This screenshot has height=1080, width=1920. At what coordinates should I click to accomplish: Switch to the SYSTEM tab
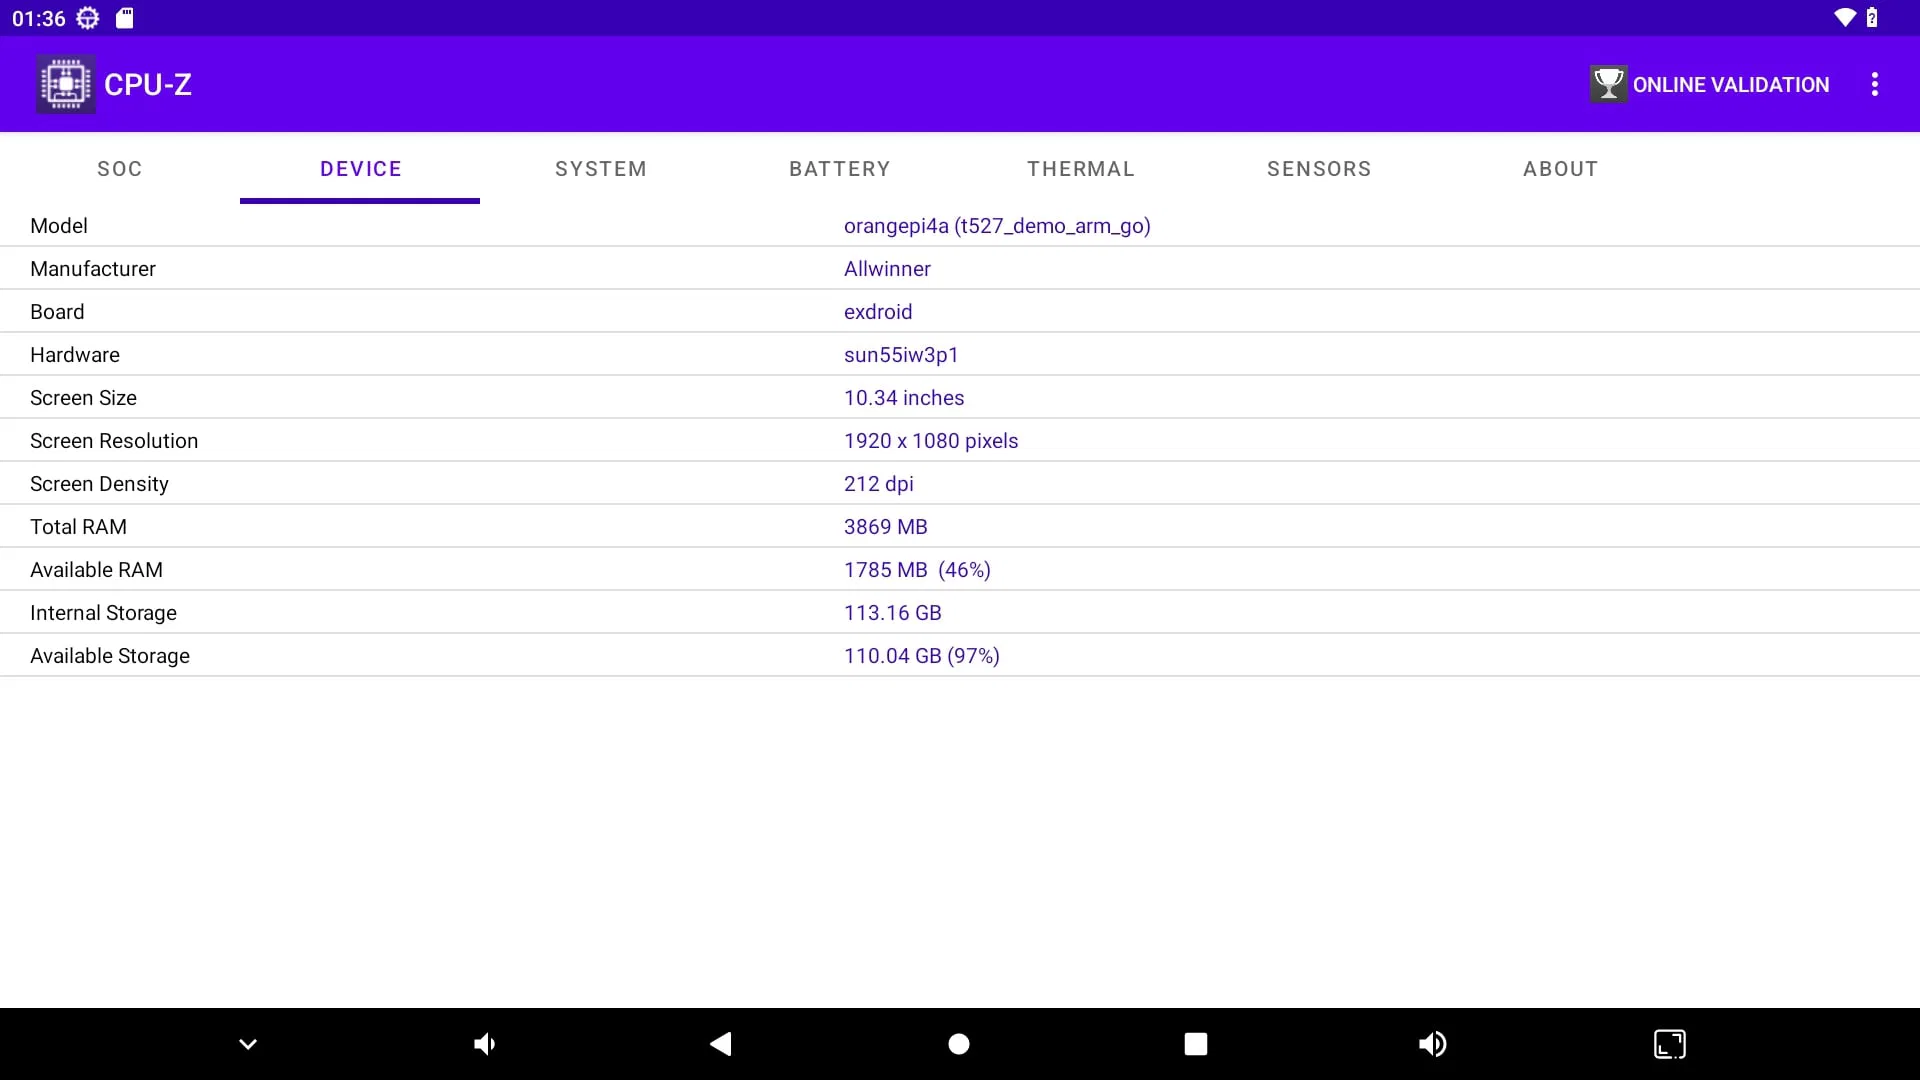tap(600, 169)
